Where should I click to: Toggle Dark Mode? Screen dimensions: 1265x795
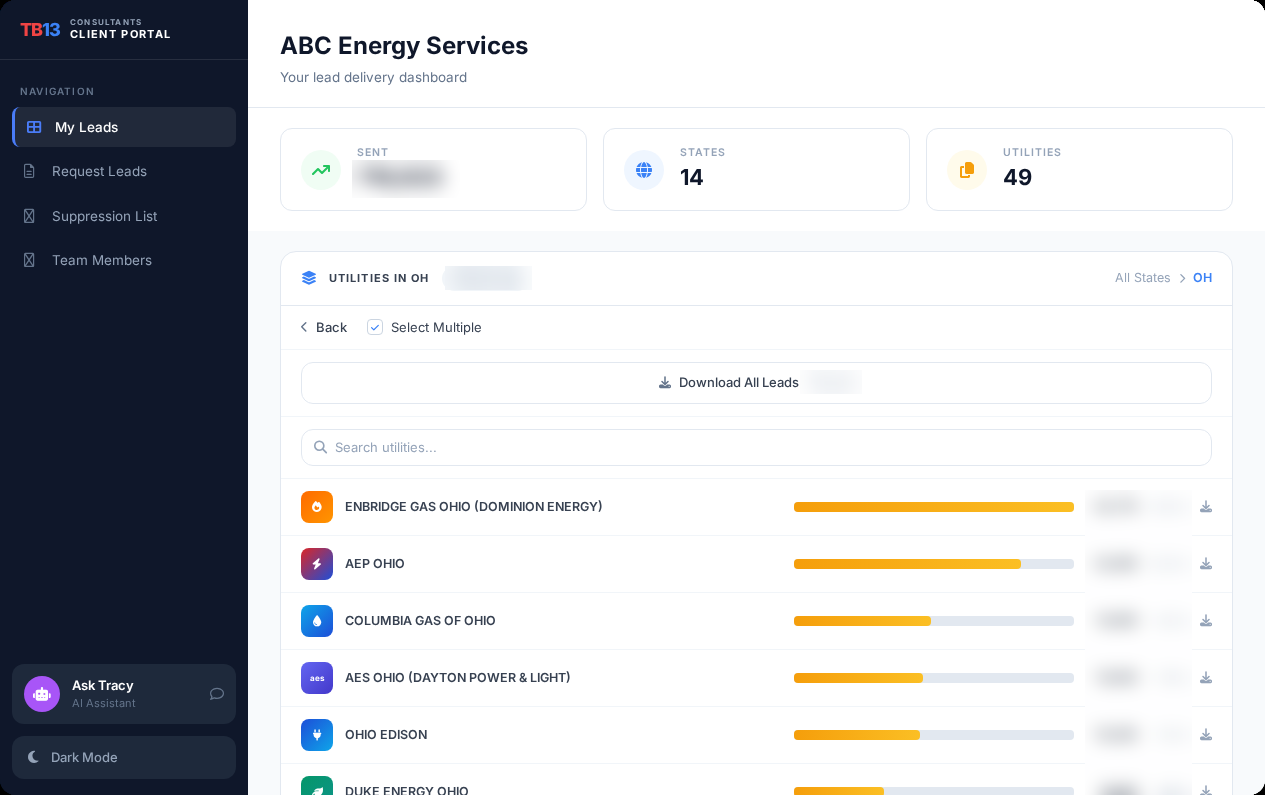point(124,757)
